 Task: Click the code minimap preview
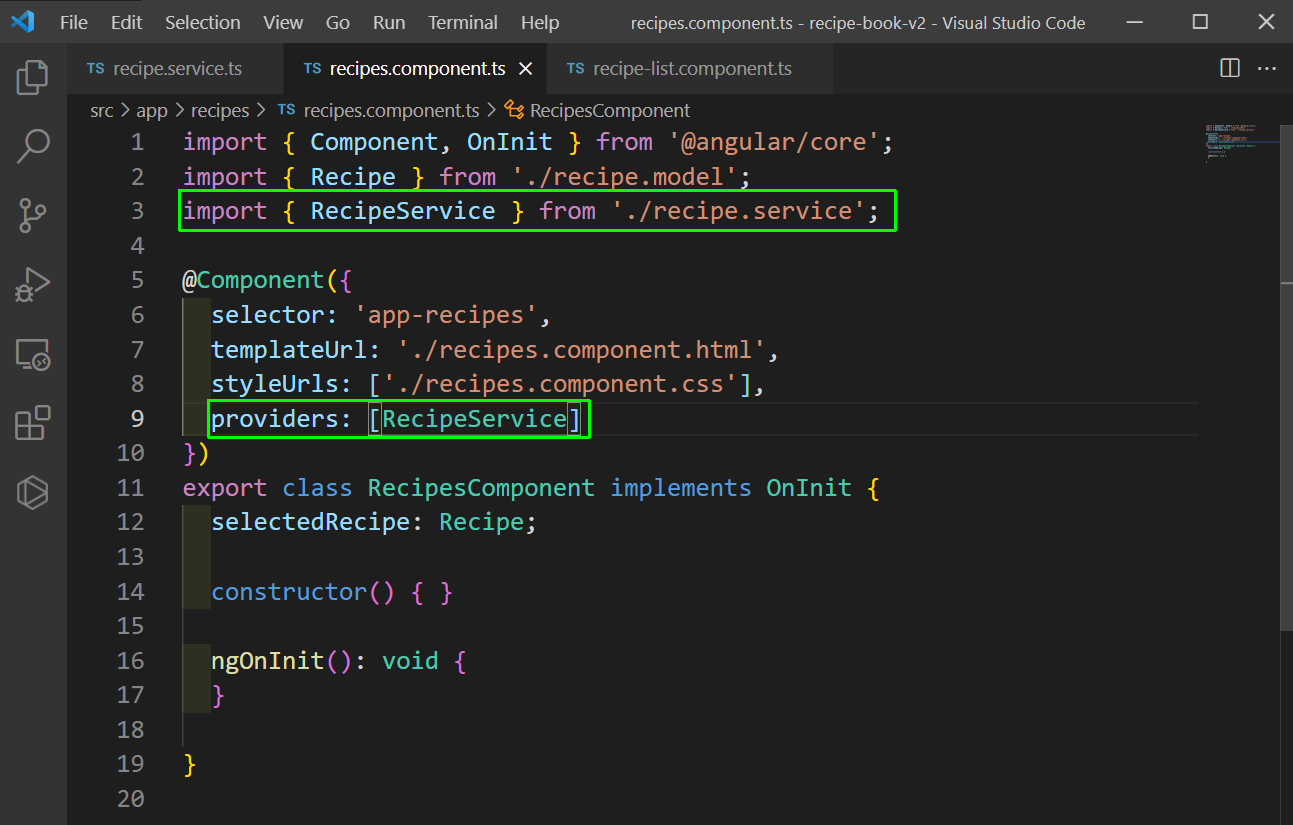tap(1240, 142)
